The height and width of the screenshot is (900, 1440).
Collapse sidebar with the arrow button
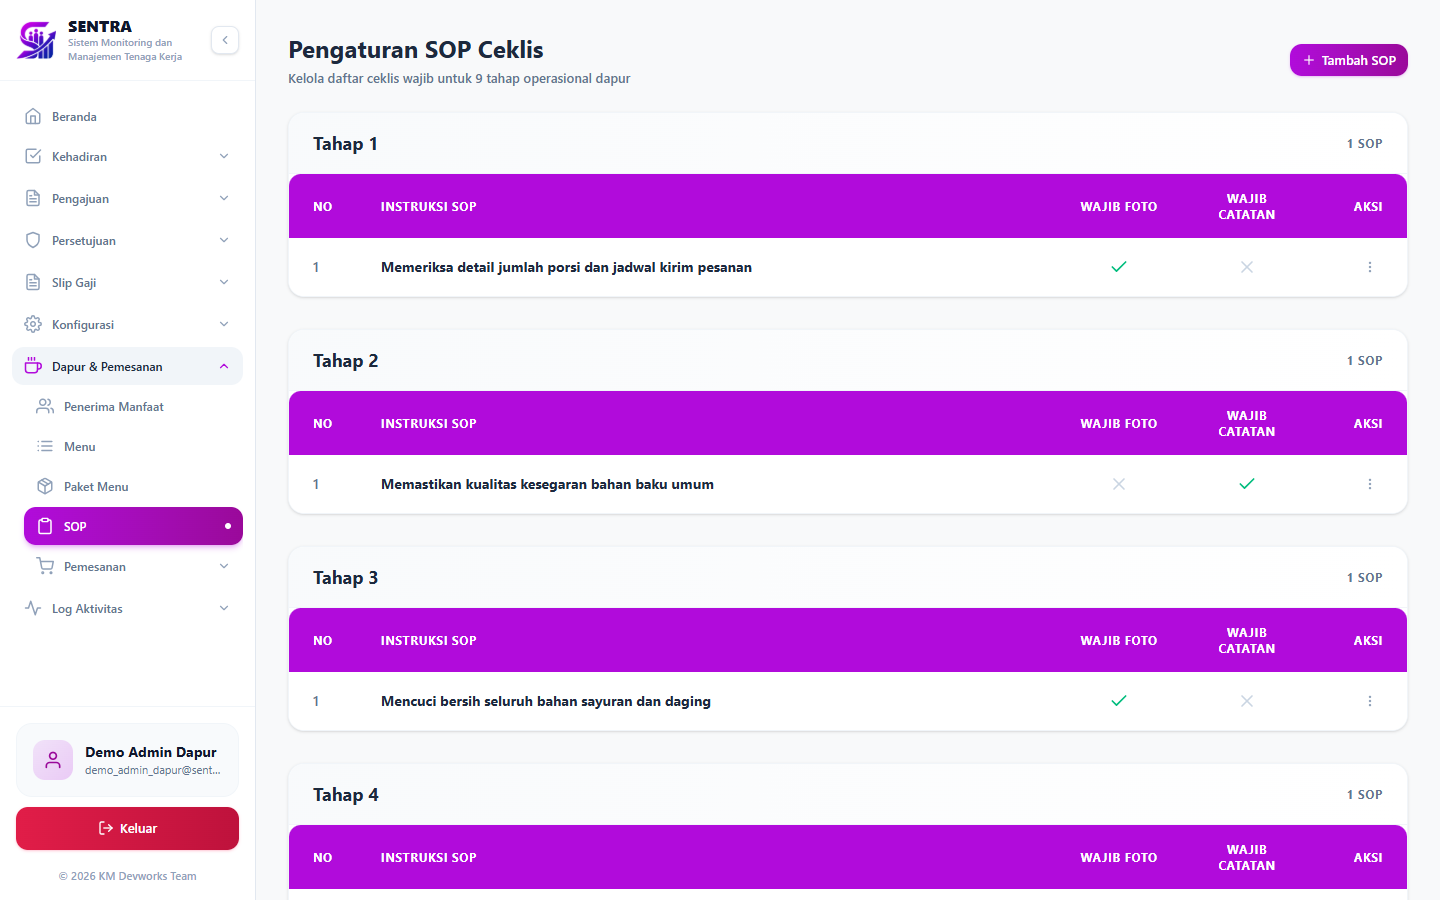click(225, 40)
